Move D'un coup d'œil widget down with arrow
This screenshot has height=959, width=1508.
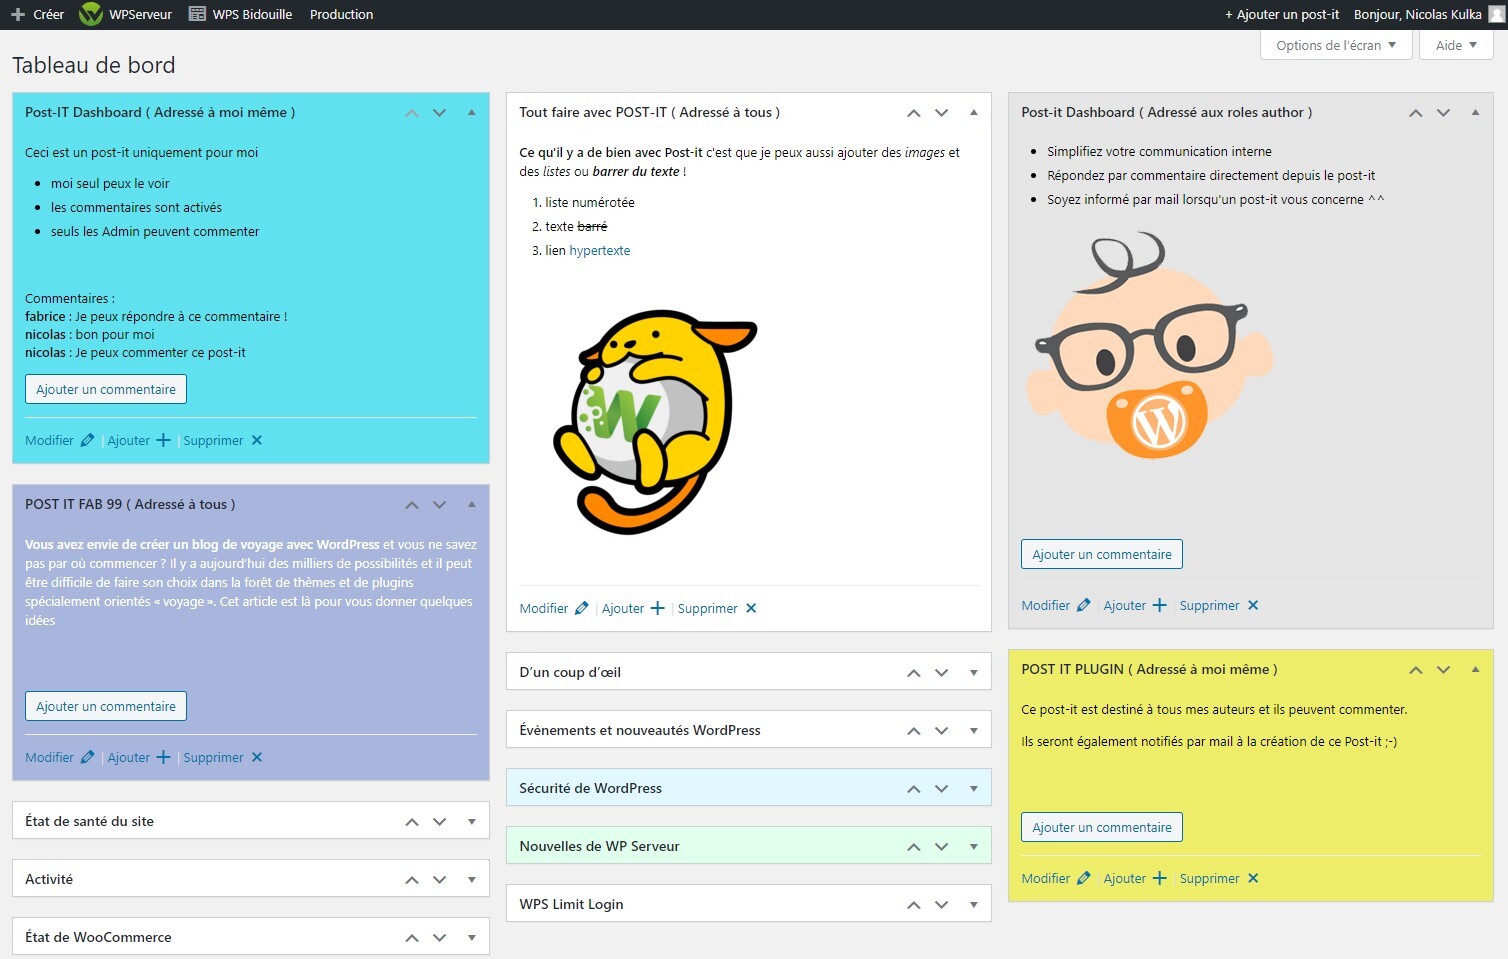[x=941, y=673]
